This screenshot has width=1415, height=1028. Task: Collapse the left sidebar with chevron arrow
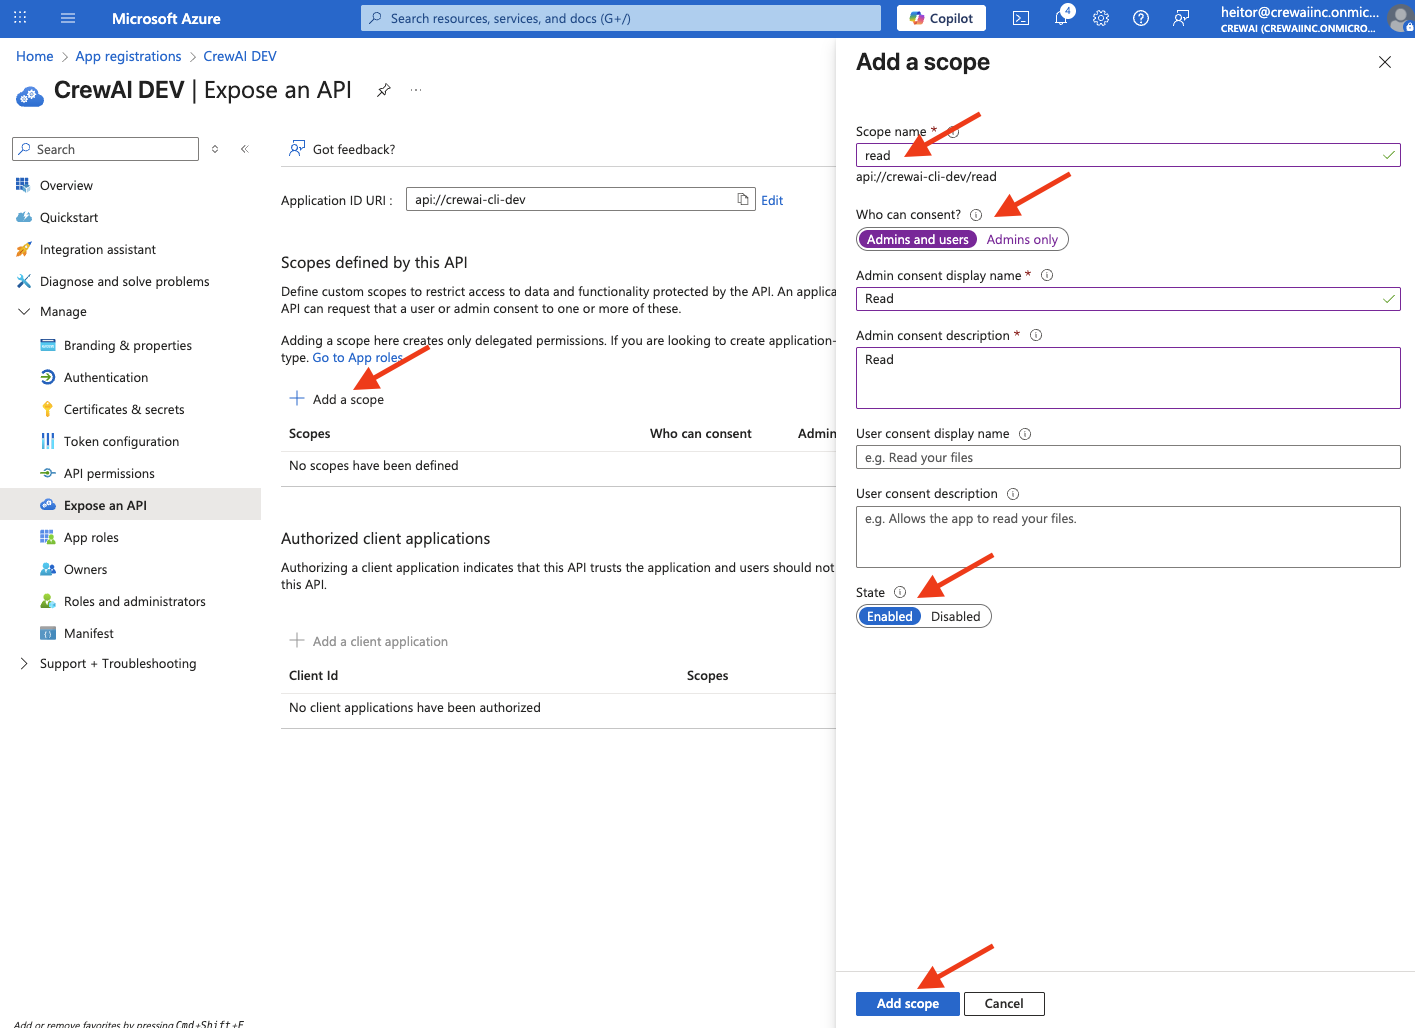pos(244,148)
